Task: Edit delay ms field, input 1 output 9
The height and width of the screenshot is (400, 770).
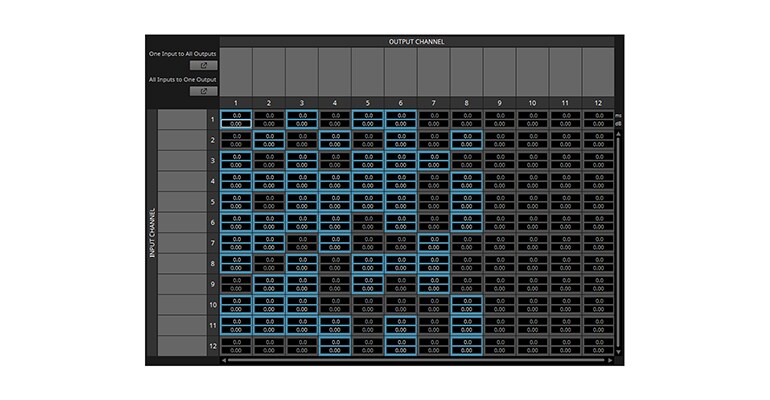Action: [499, 115]
